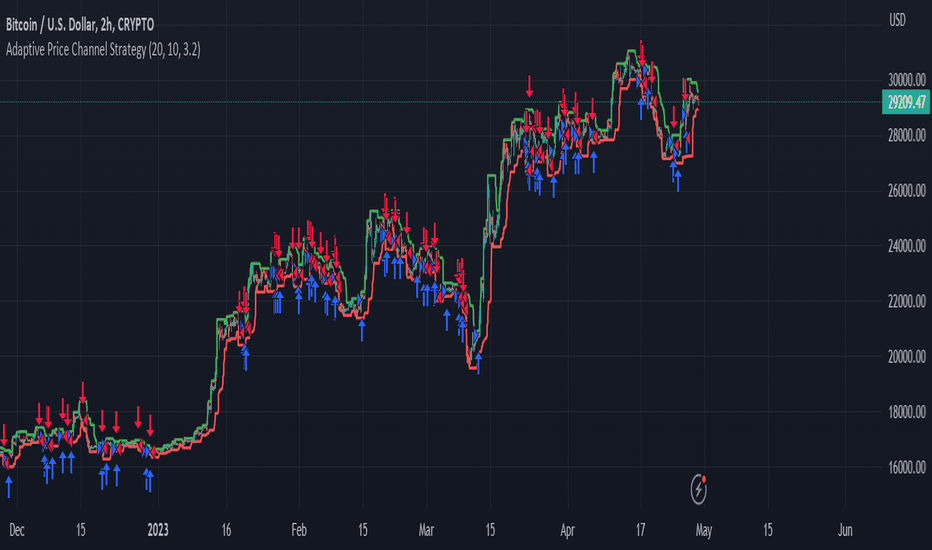Click the 2023 label on time axis
The image size is (932, 550).
[x=158, y=530]
